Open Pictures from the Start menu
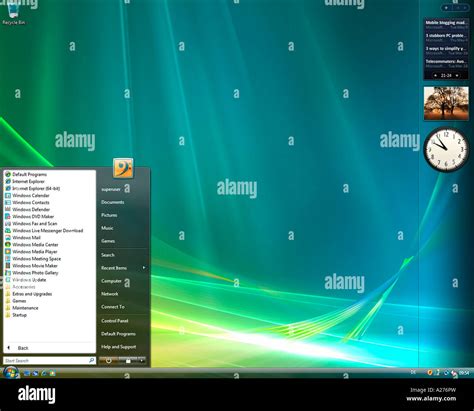474x411 pixels. [x=109, y=215]
